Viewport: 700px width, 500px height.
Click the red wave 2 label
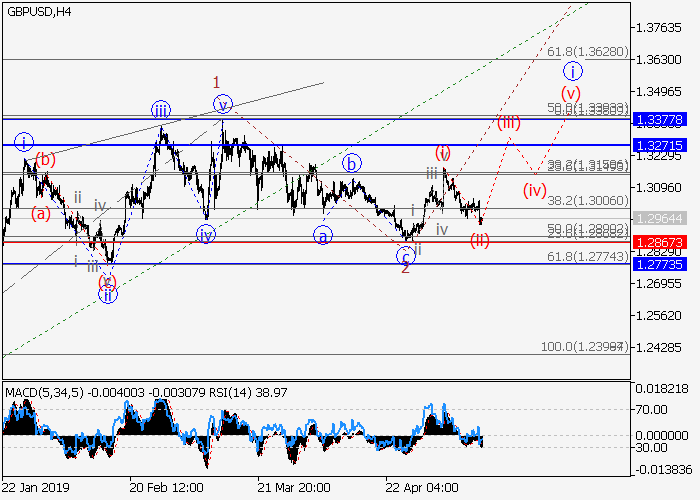(x=405, y=268)
